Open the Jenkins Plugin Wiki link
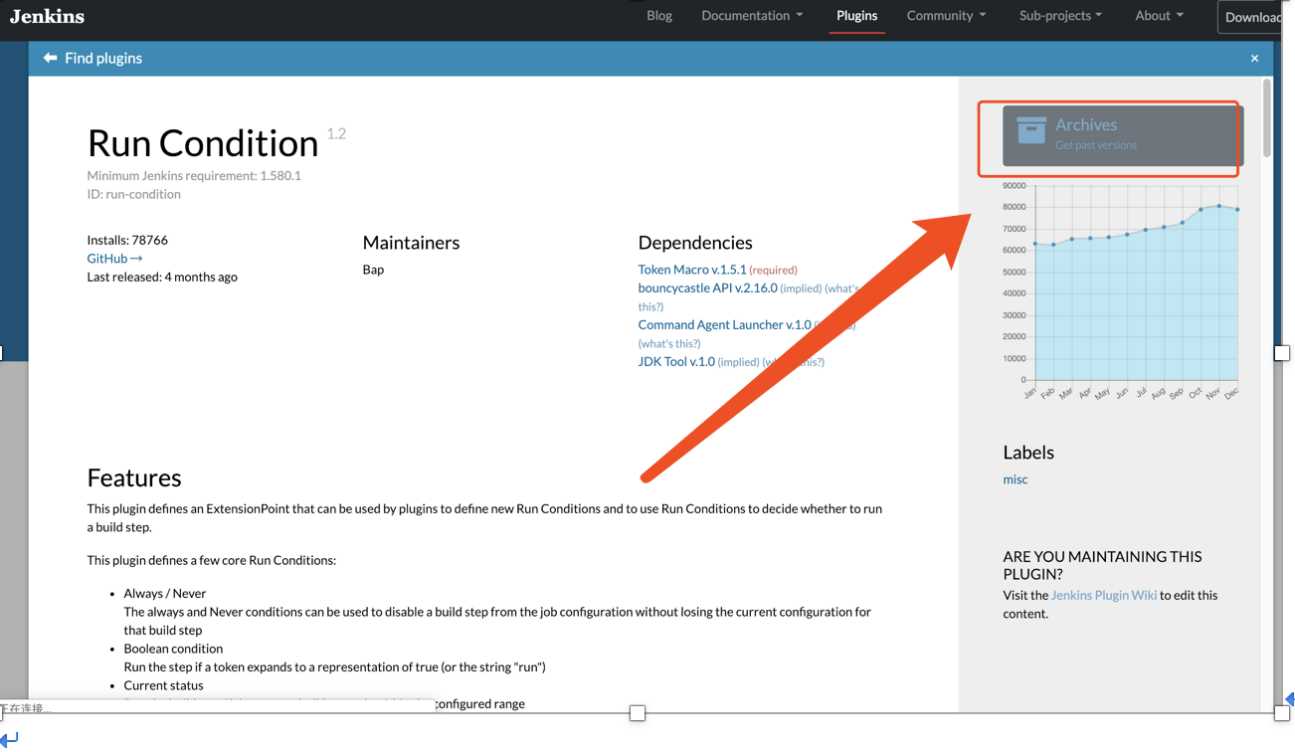Viewport: 1295px width, 752px height. tap(1104, 595)
